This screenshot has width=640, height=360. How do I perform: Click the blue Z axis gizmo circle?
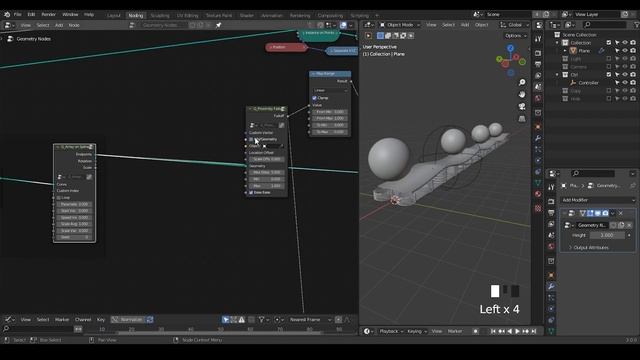[510, 48]
